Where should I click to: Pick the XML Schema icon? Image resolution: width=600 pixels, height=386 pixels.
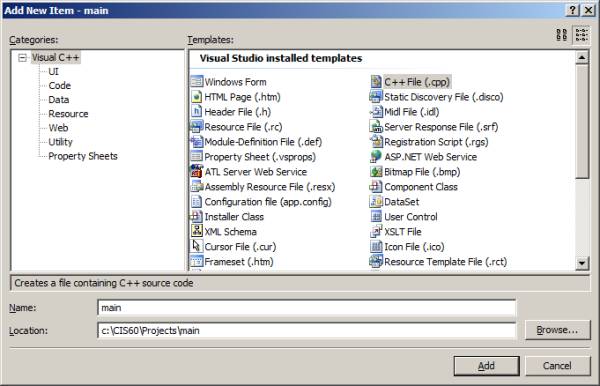tap(197, 231)
